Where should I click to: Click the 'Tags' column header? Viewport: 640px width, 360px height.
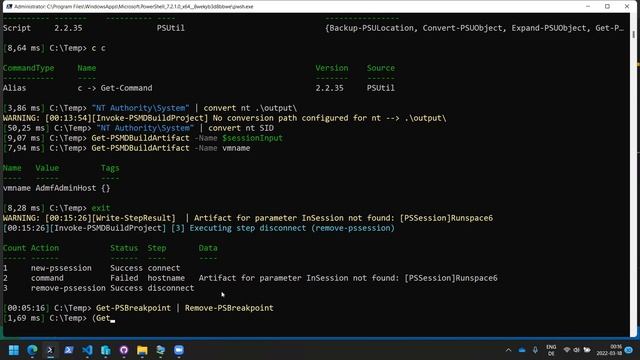110,168
